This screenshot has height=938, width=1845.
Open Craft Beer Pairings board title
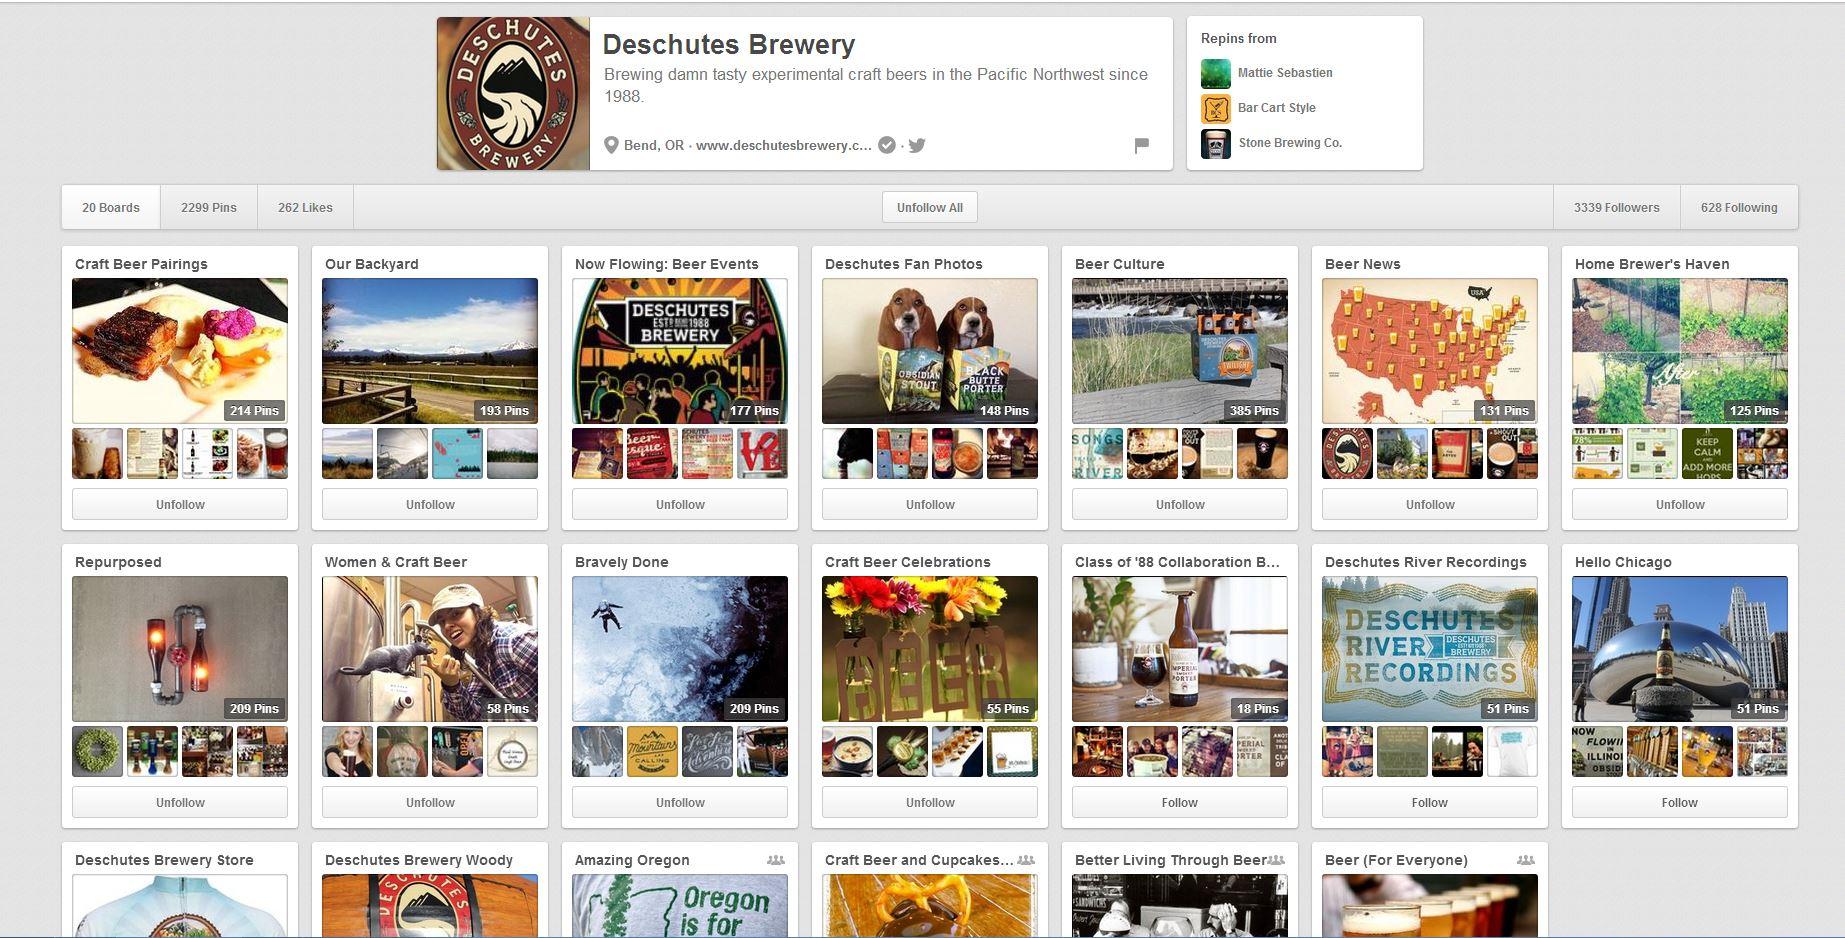pyautogui.click(x=141, y=264)
